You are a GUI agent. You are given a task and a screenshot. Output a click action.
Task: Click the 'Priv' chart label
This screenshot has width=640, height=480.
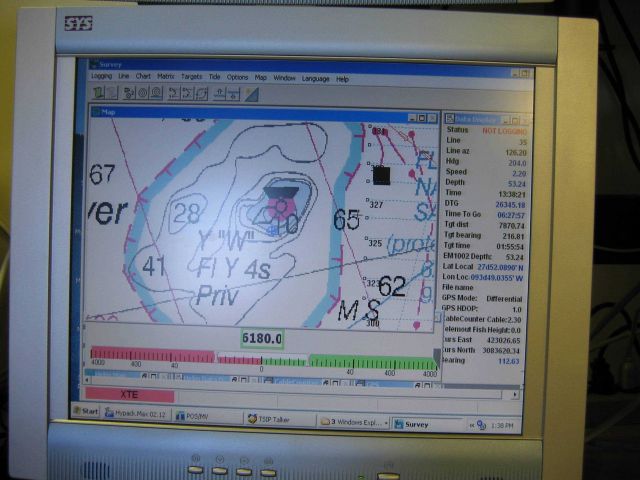click(x=217, y=296)
